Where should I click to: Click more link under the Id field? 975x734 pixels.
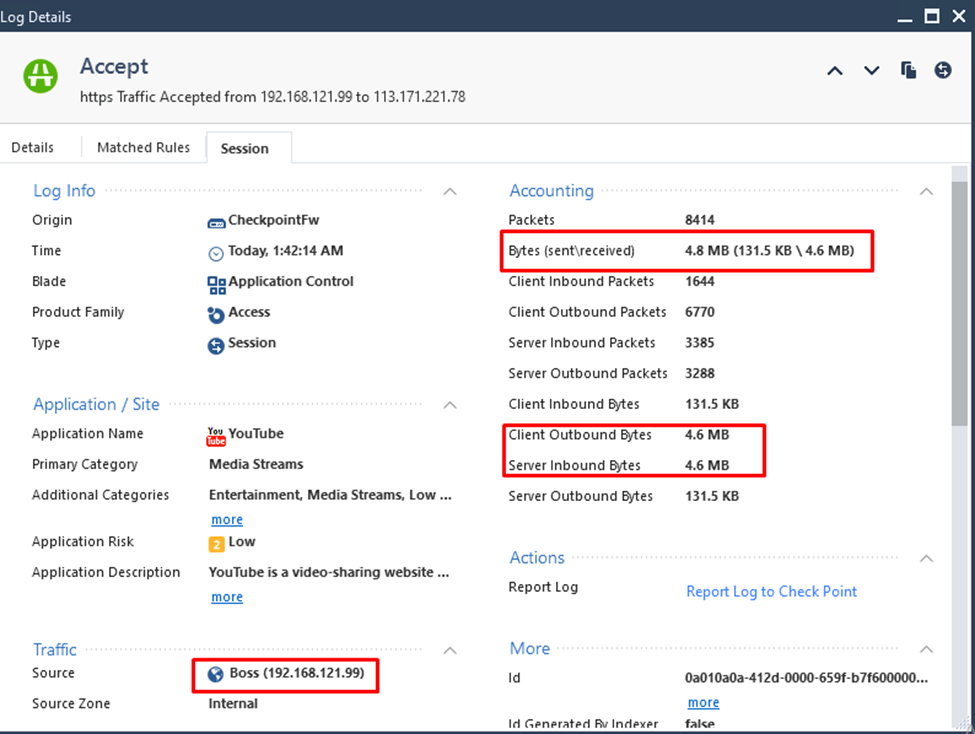tap(703, 703)
